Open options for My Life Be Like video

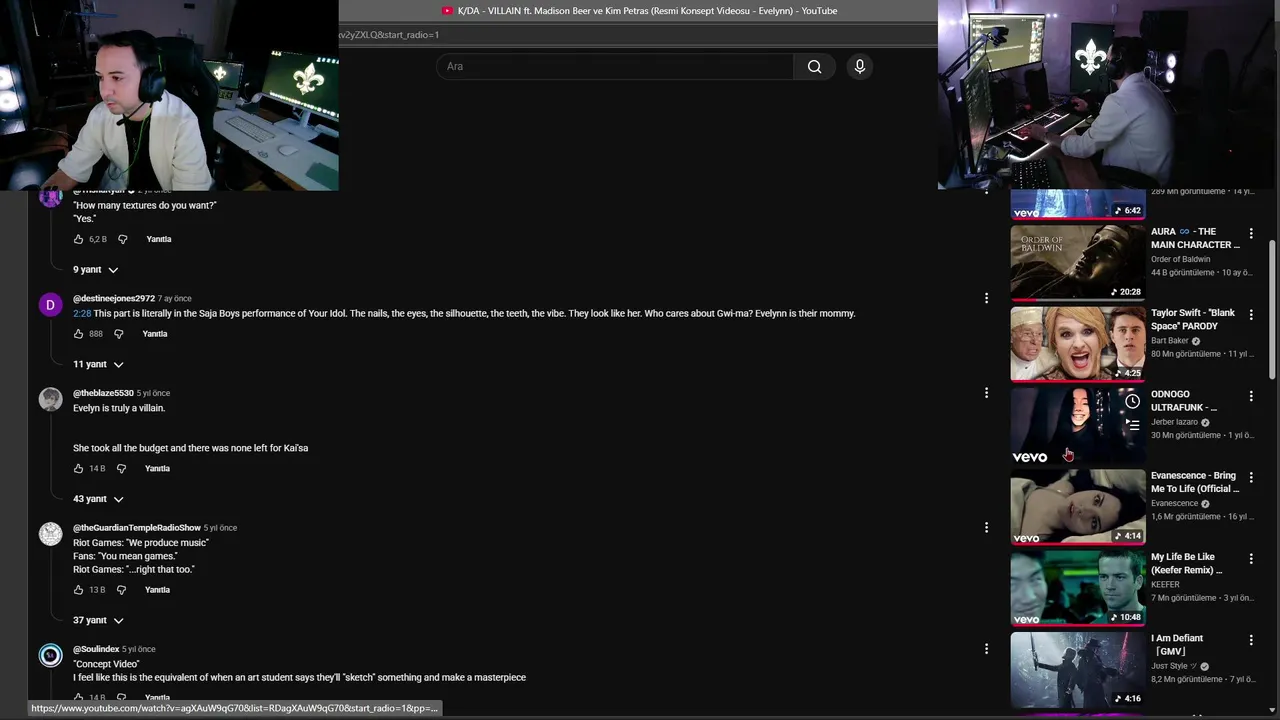click(1250, 558)
